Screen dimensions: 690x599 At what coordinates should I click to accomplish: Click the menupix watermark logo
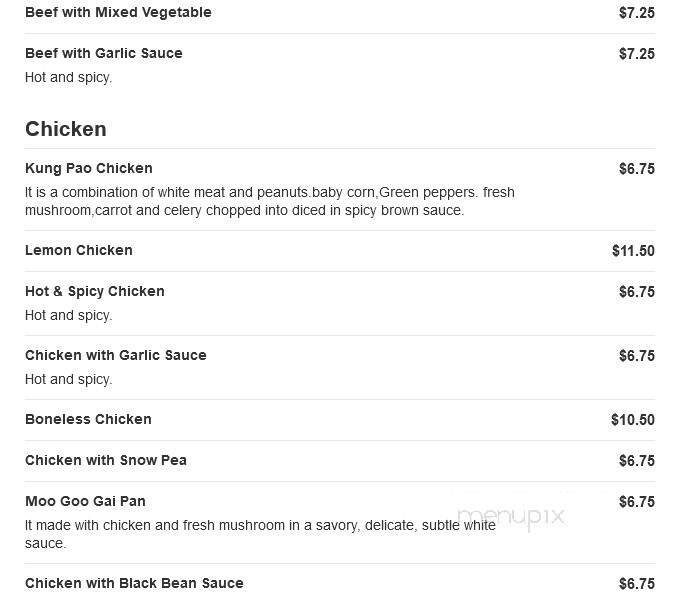(510, 516)
